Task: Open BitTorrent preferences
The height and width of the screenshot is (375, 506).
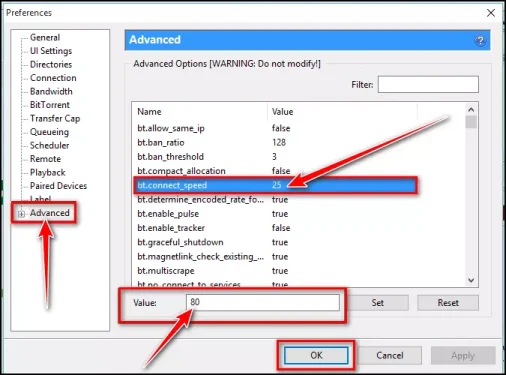Action: (50, 105)
